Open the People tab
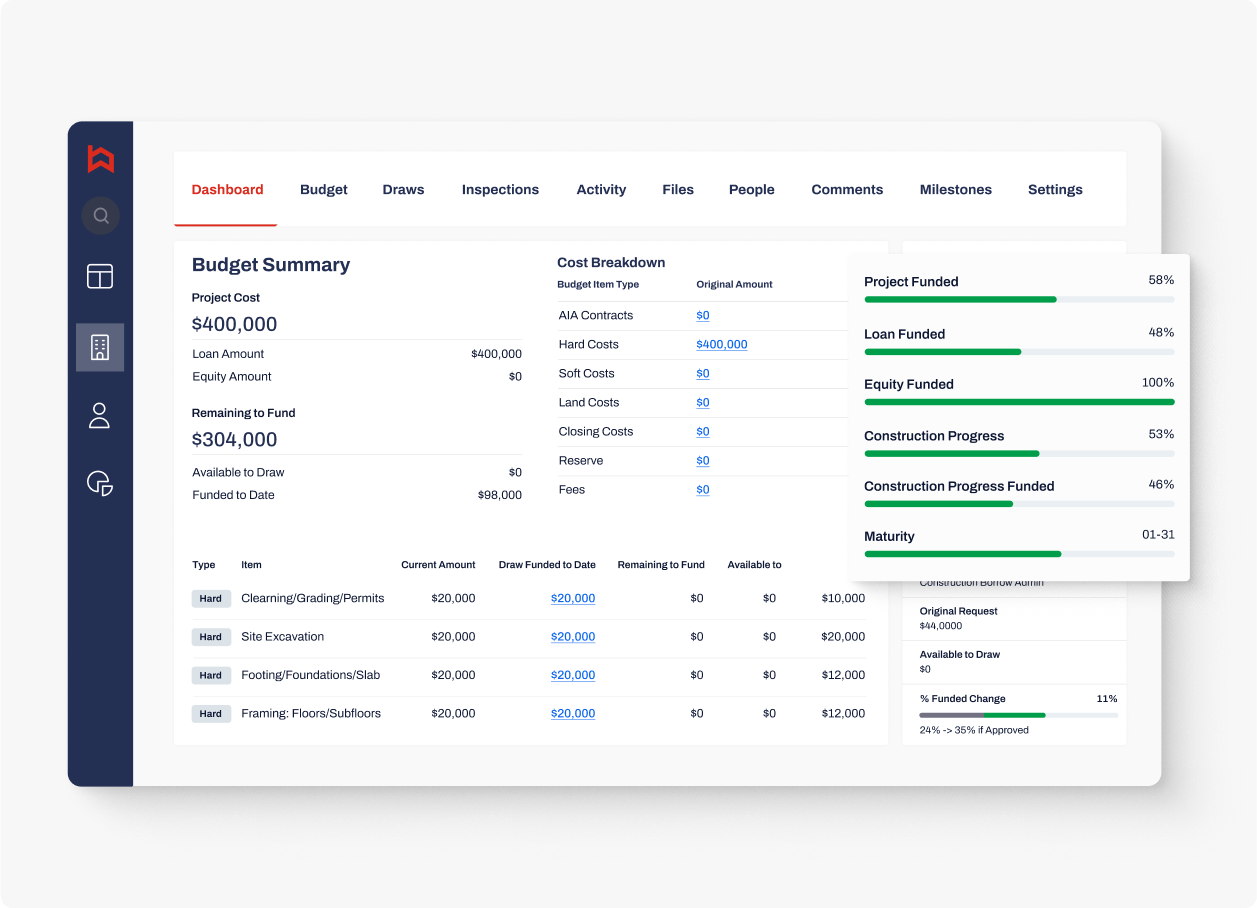The height and width of the screenshot is (908, 1257). click(752, 189)
